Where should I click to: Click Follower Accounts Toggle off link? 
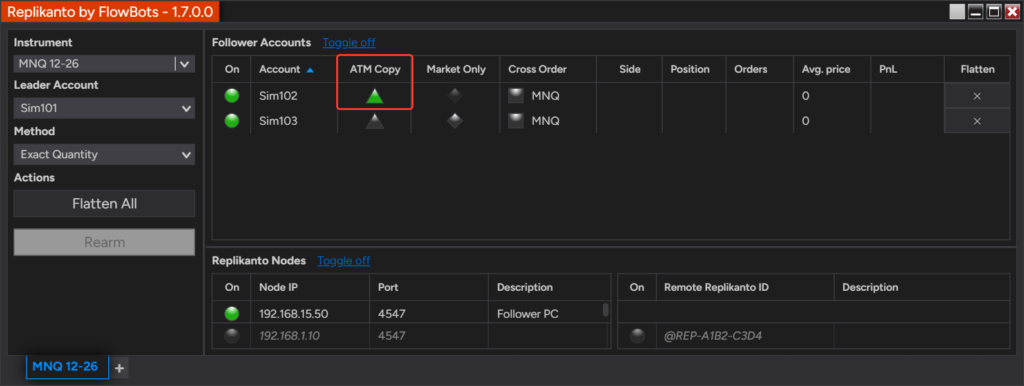pos(349,42)
